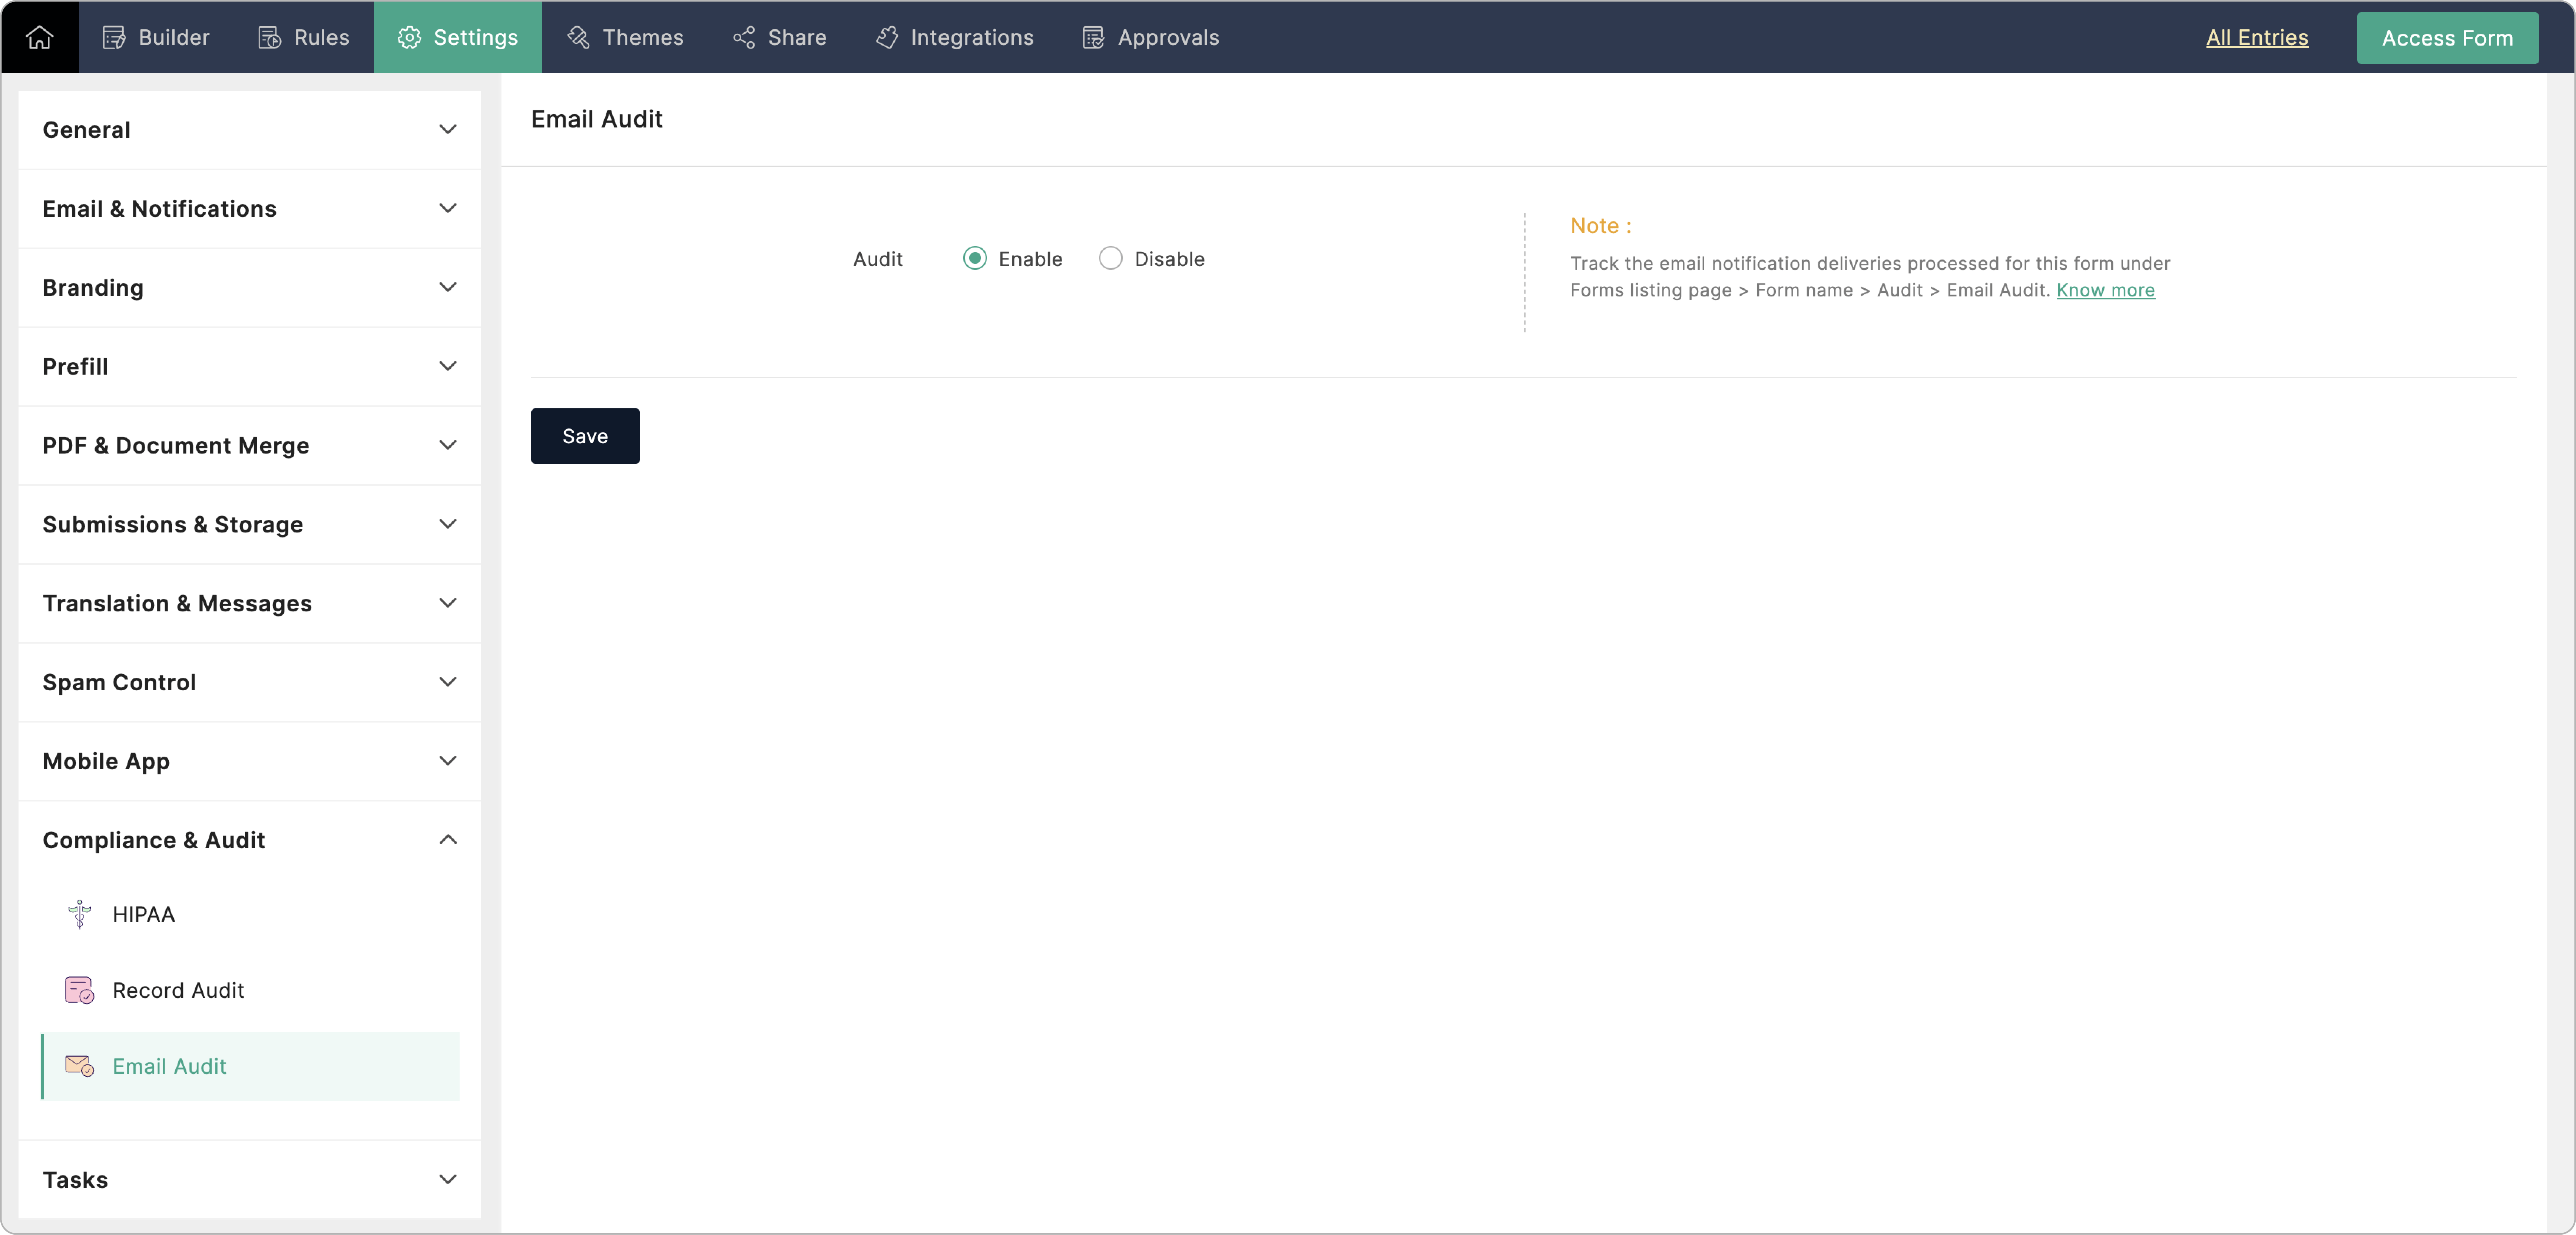This screenshot has height=1235, width=2576.
Task: Click the Translation & Messages heading
Action: (177, 604)
